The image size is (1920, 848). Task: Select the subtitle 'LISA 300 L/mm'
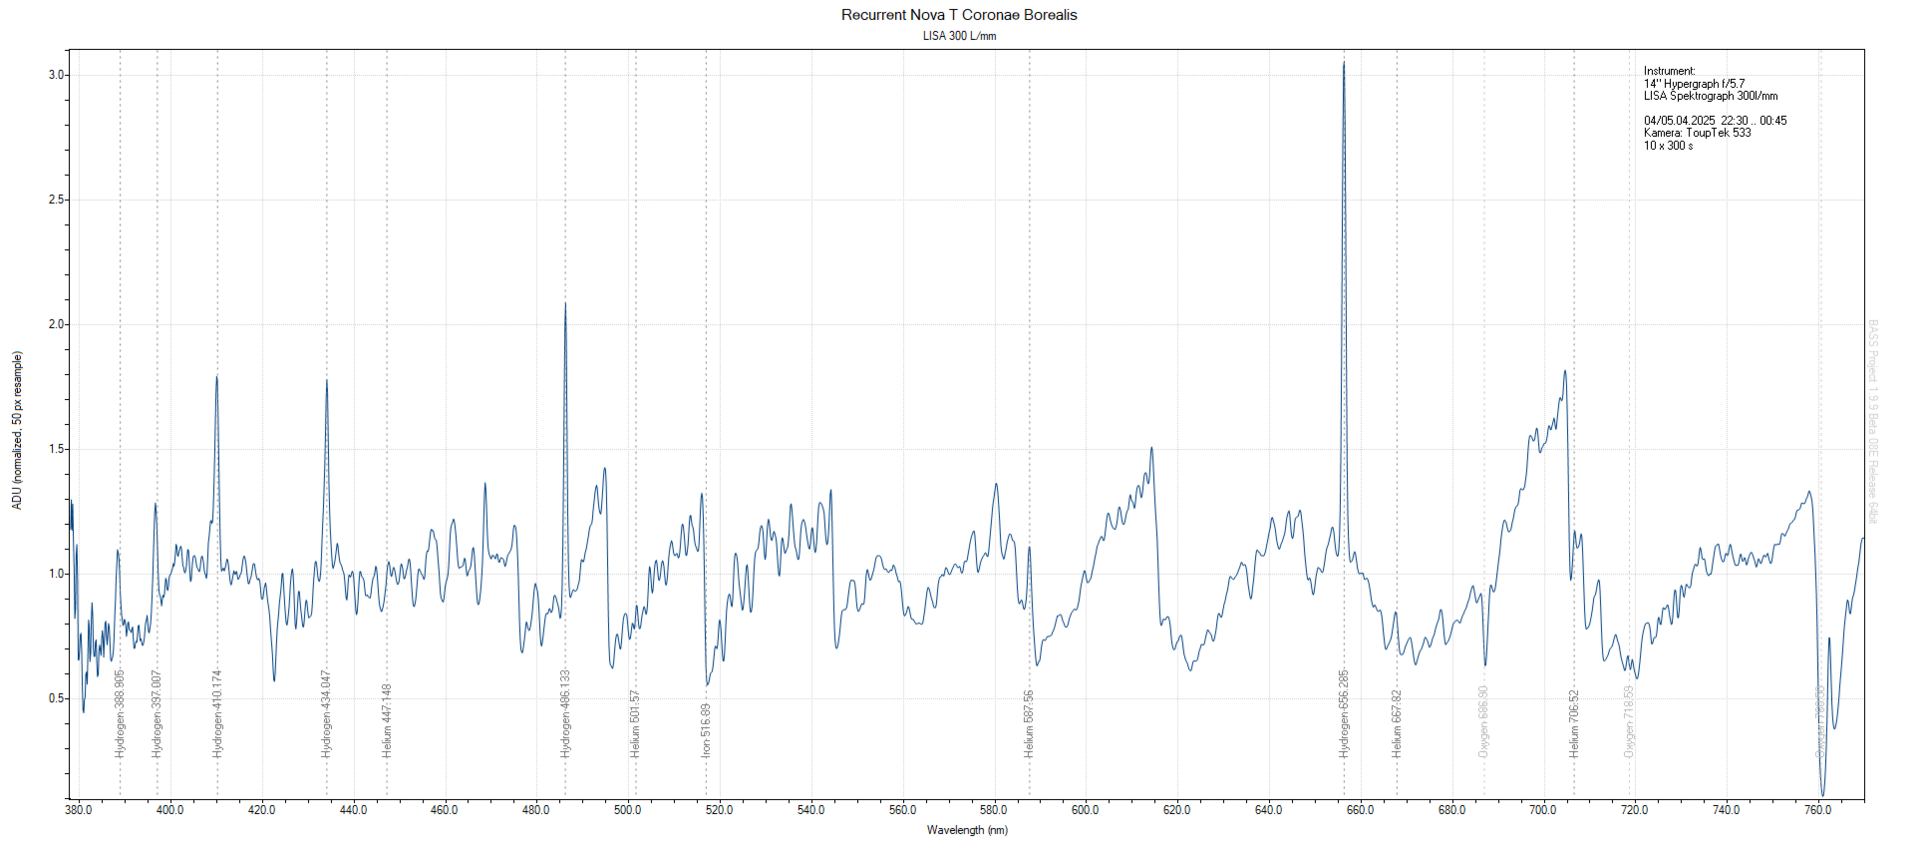959,36
